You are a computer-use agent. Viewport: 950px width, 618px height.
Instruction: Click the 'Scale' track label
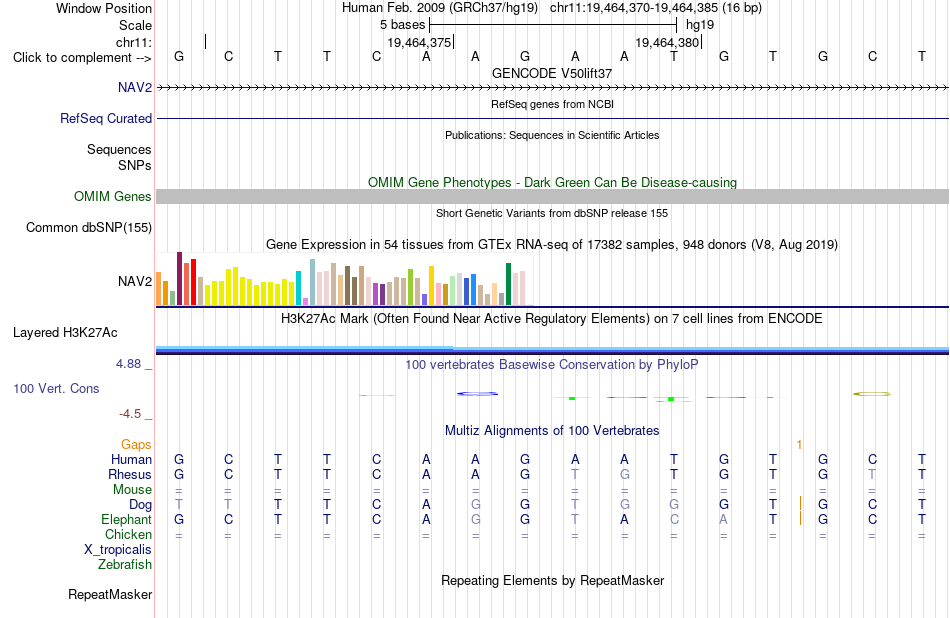[x=135, y=25]
